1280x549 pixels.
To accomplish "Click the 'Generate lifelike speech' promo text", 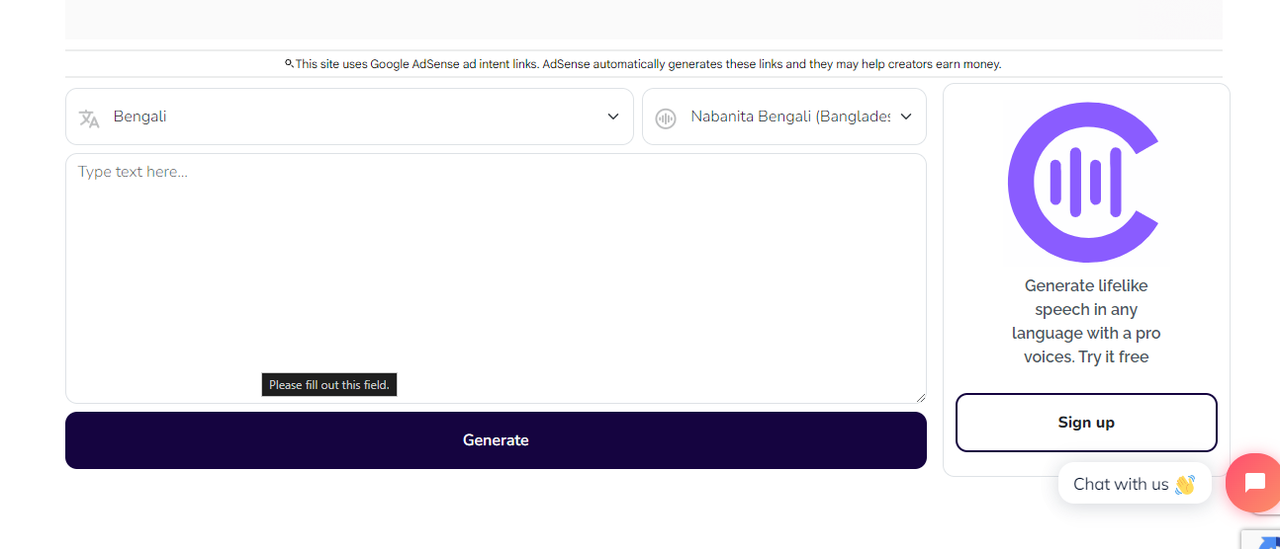I will (x=1086, y=321).
